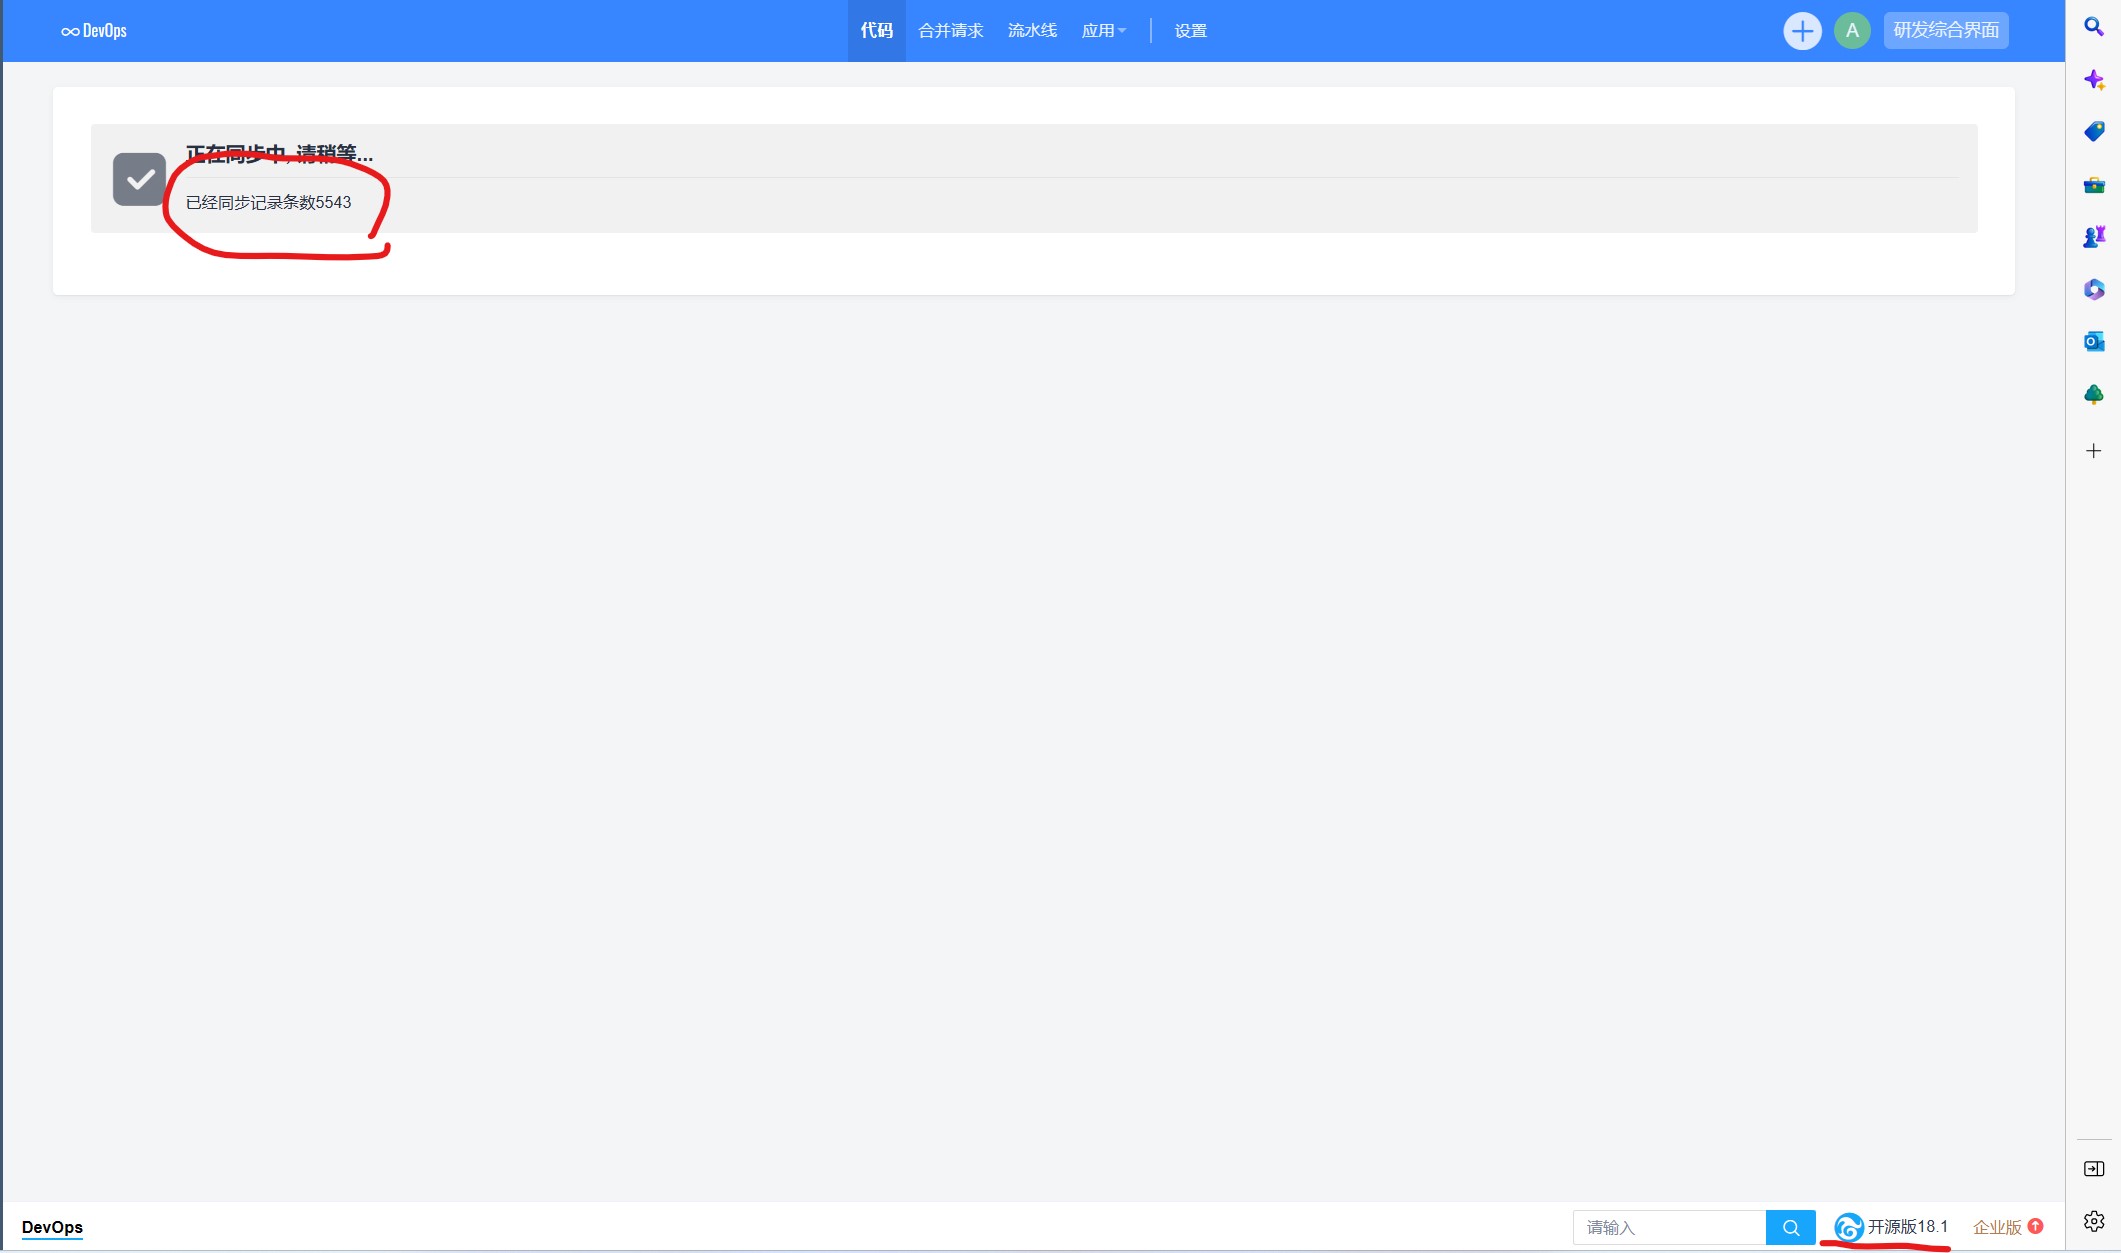Click the green tree sidebar icon

click(x=2093, y=395)
